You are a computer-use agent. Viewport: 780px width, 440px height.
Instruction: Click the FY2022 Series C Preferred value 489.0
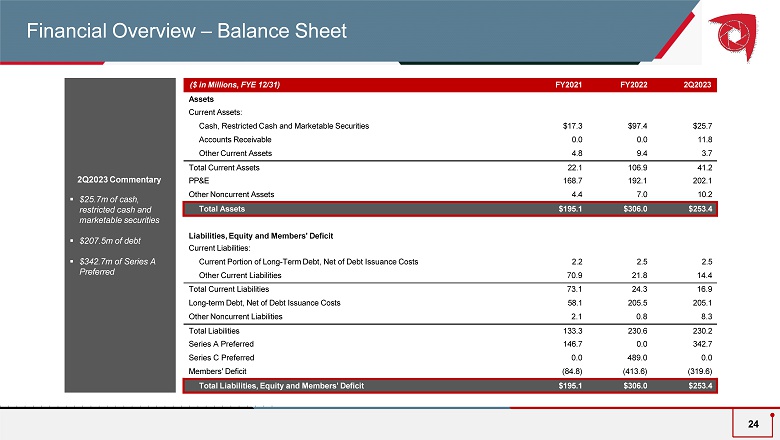tap(635, 357)
